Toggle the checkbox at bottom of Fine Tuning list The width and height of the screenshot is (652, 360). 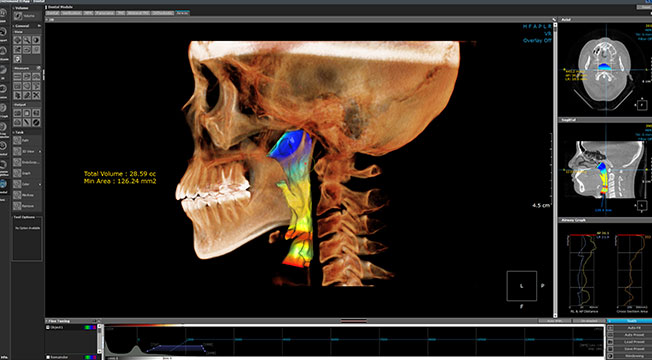point(48,357)
